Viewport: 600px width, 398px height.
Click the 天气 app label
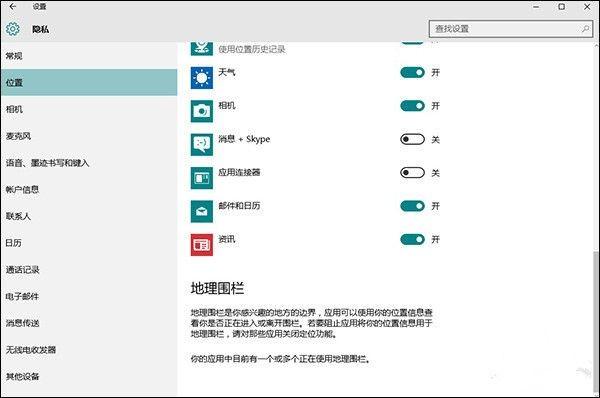tap(227, 72)
